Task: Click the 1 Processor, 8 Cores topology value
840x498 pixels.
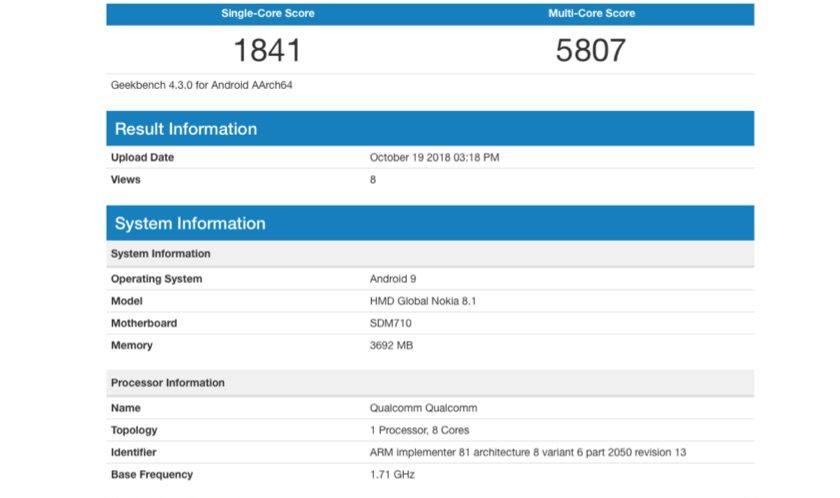Action: click(421, 430)
